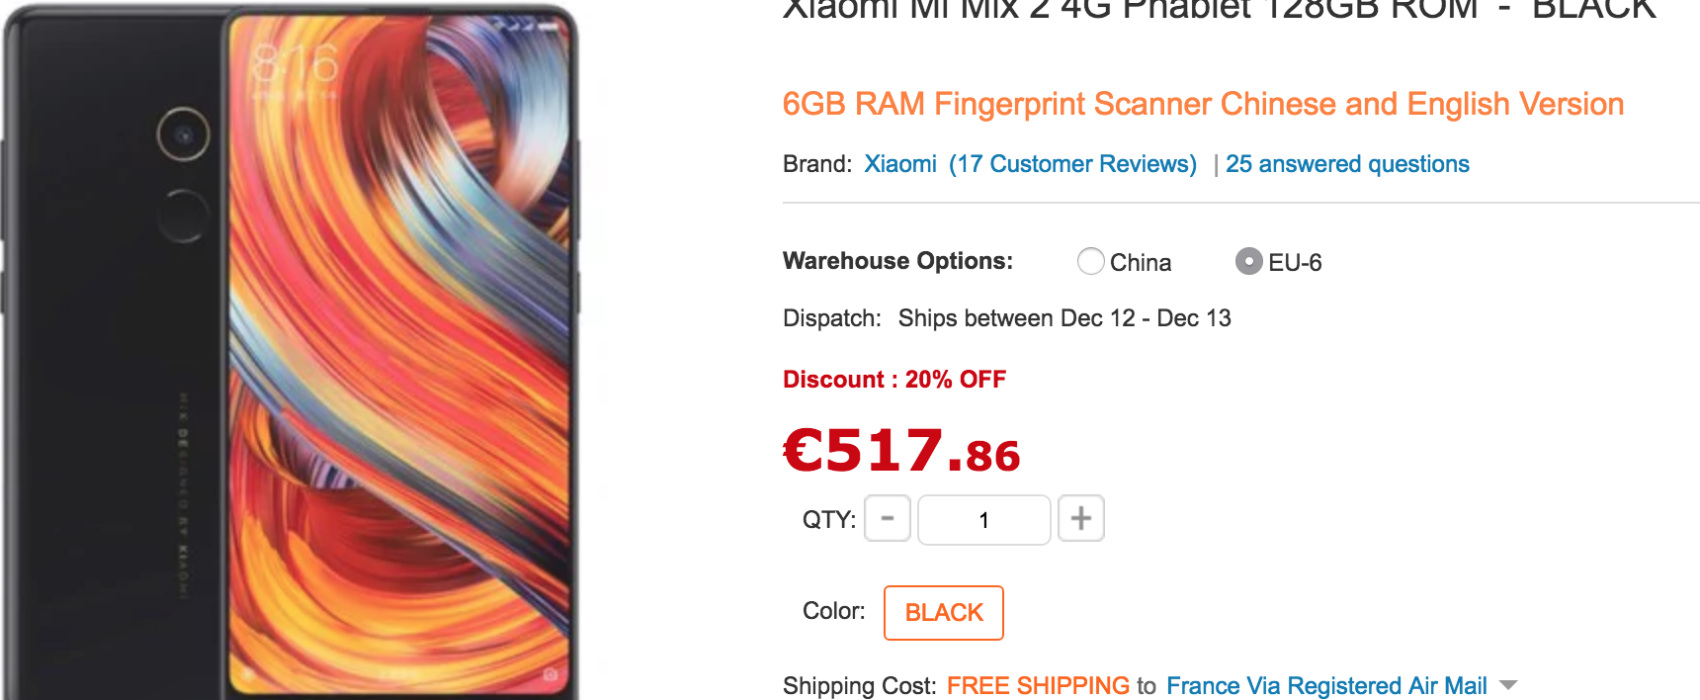Click the Discount 20% OFF label
Viewport: 1700px width, 700px height.
point(894,380)
